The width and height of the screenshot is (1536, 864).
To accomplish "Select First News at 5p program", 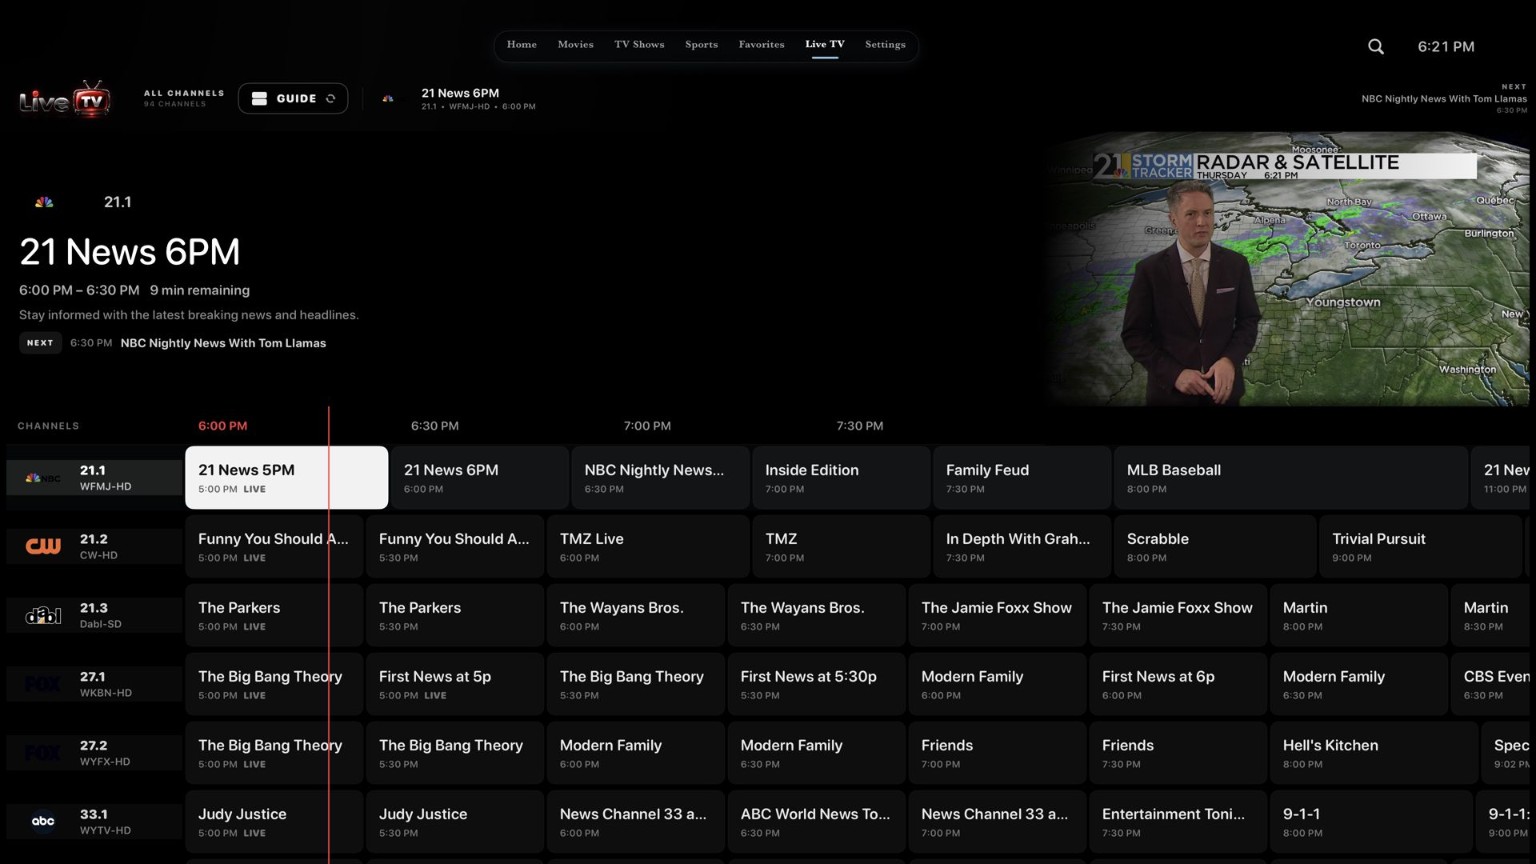I will pos(454,685).
